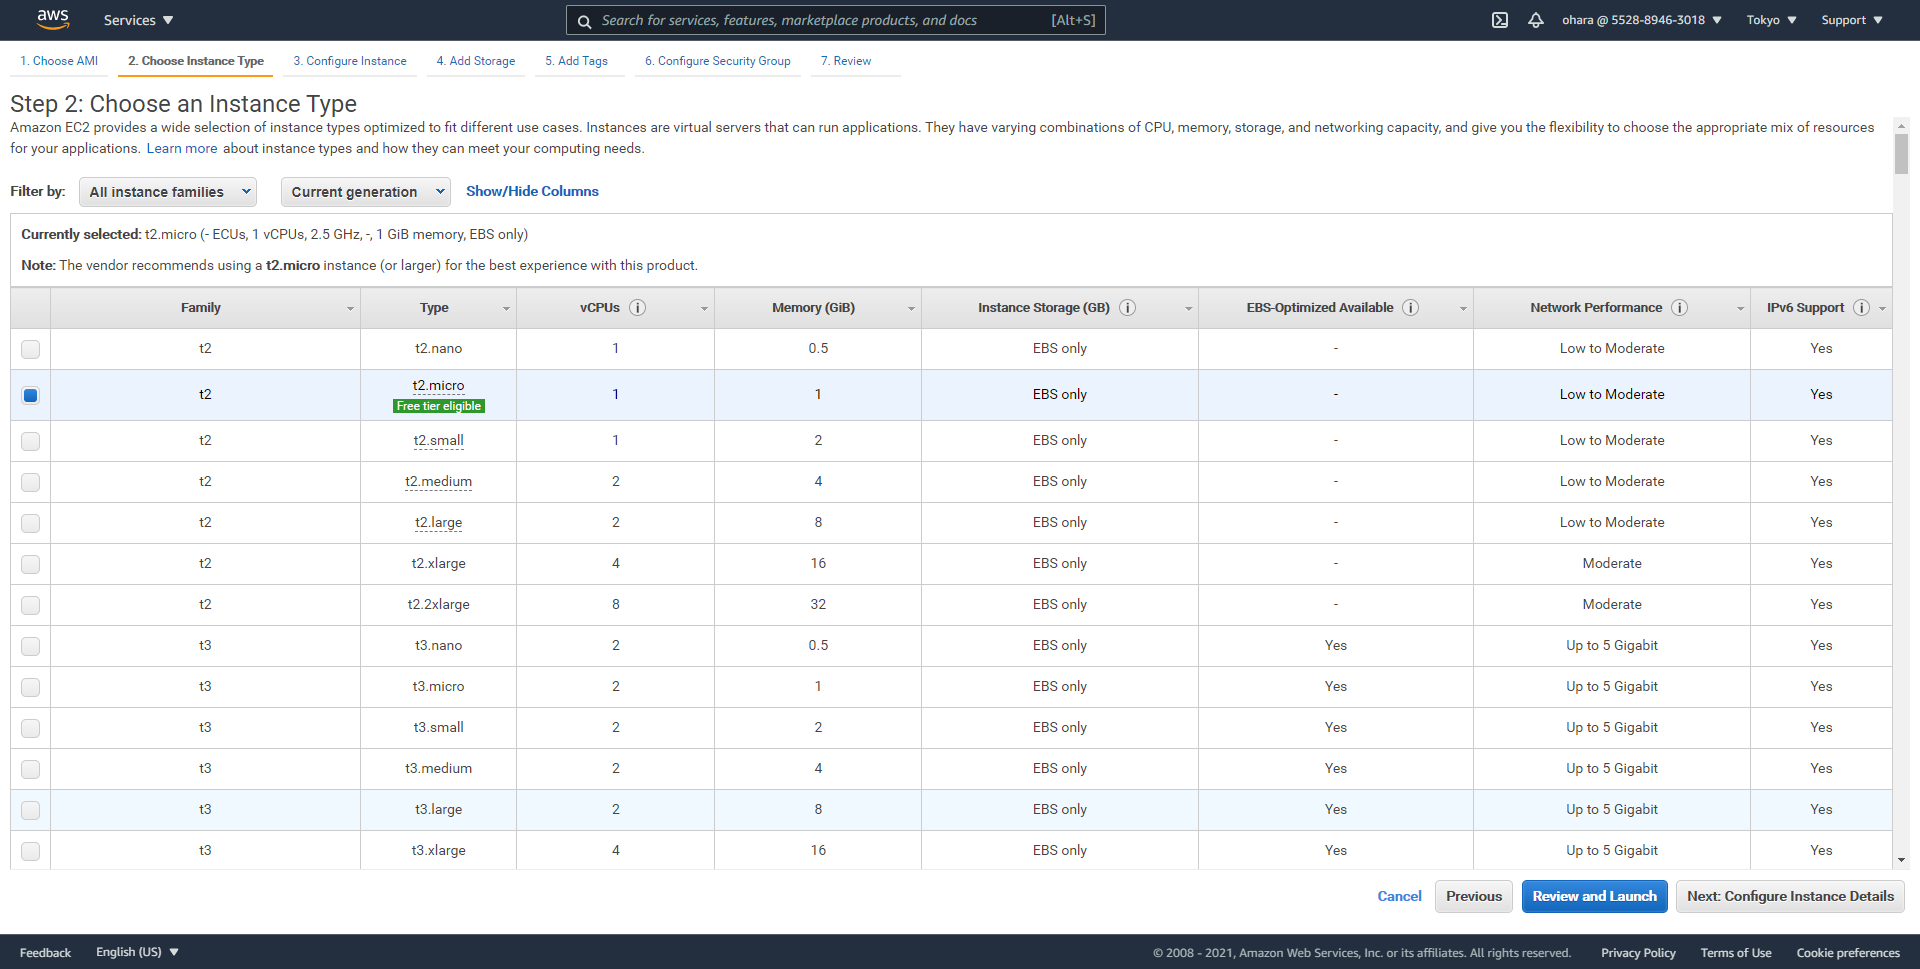The image size is (1920, 969).
Task: Select the t3.medium instance checkbox
Action: click(31, 769)
